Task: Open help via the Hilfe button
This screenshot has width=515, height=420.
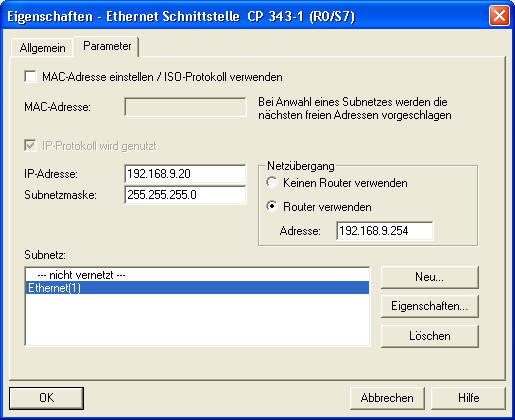Action: coord(468,398)
